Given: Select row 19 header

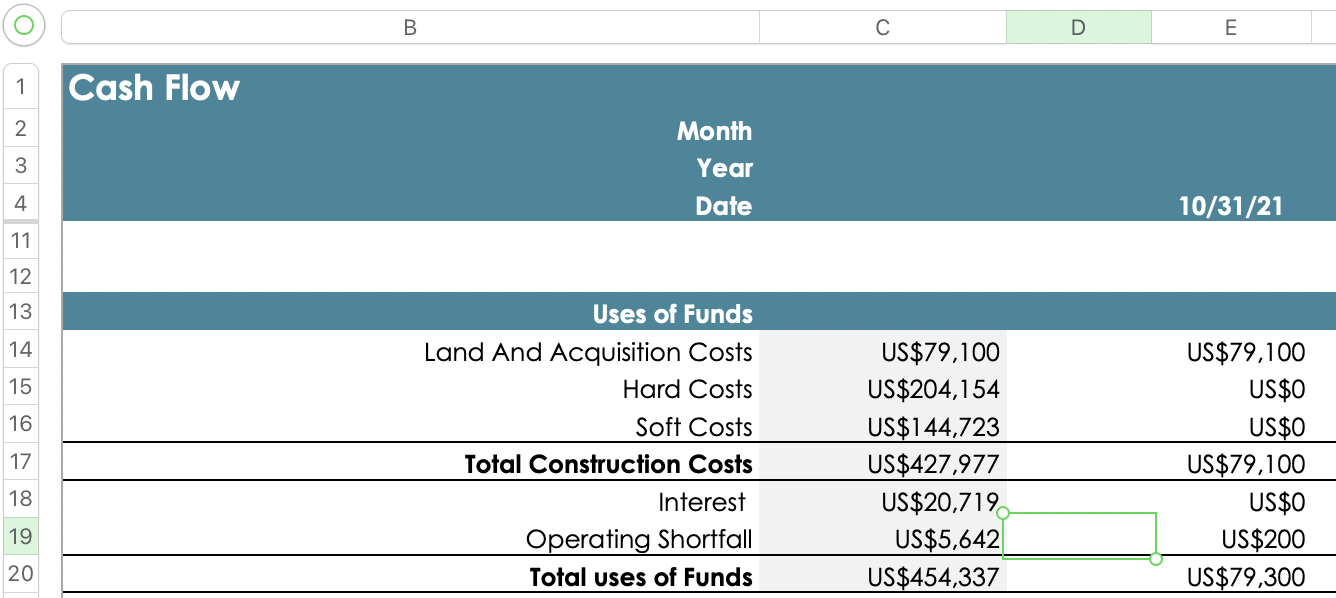Looking at the screenshot, I should tap(20, 537).
